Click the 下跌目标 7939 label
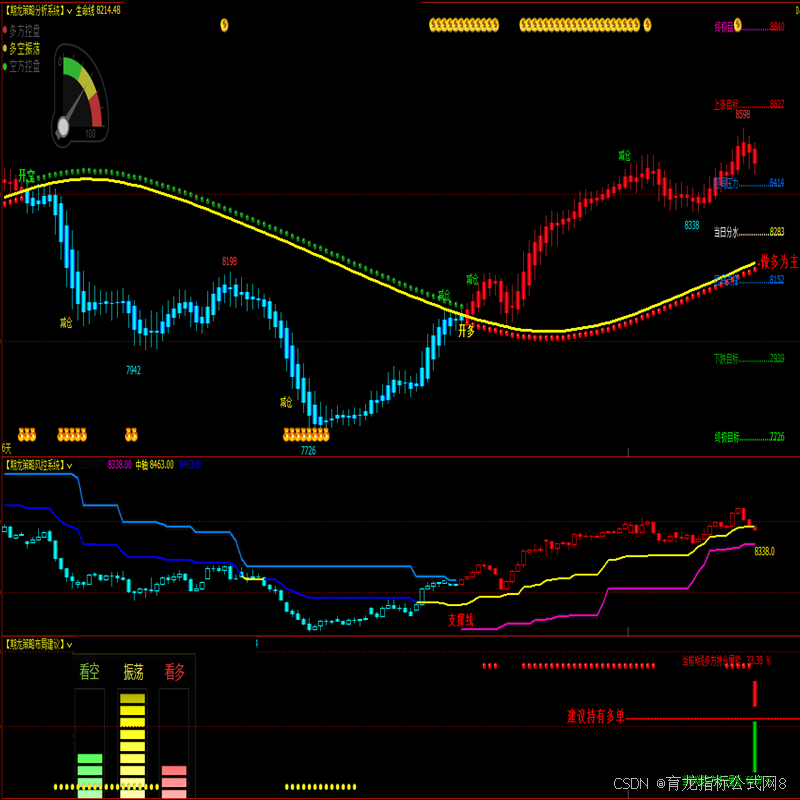This screenshot has height=800, width=800. coord(749,359)
